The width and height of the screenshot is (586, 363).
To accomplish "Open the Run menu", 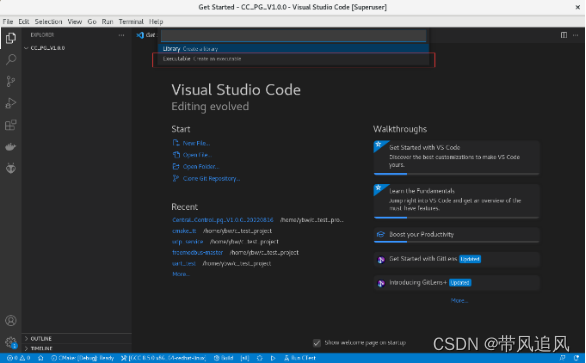I will pyautogui.click(x=107, y=22).
